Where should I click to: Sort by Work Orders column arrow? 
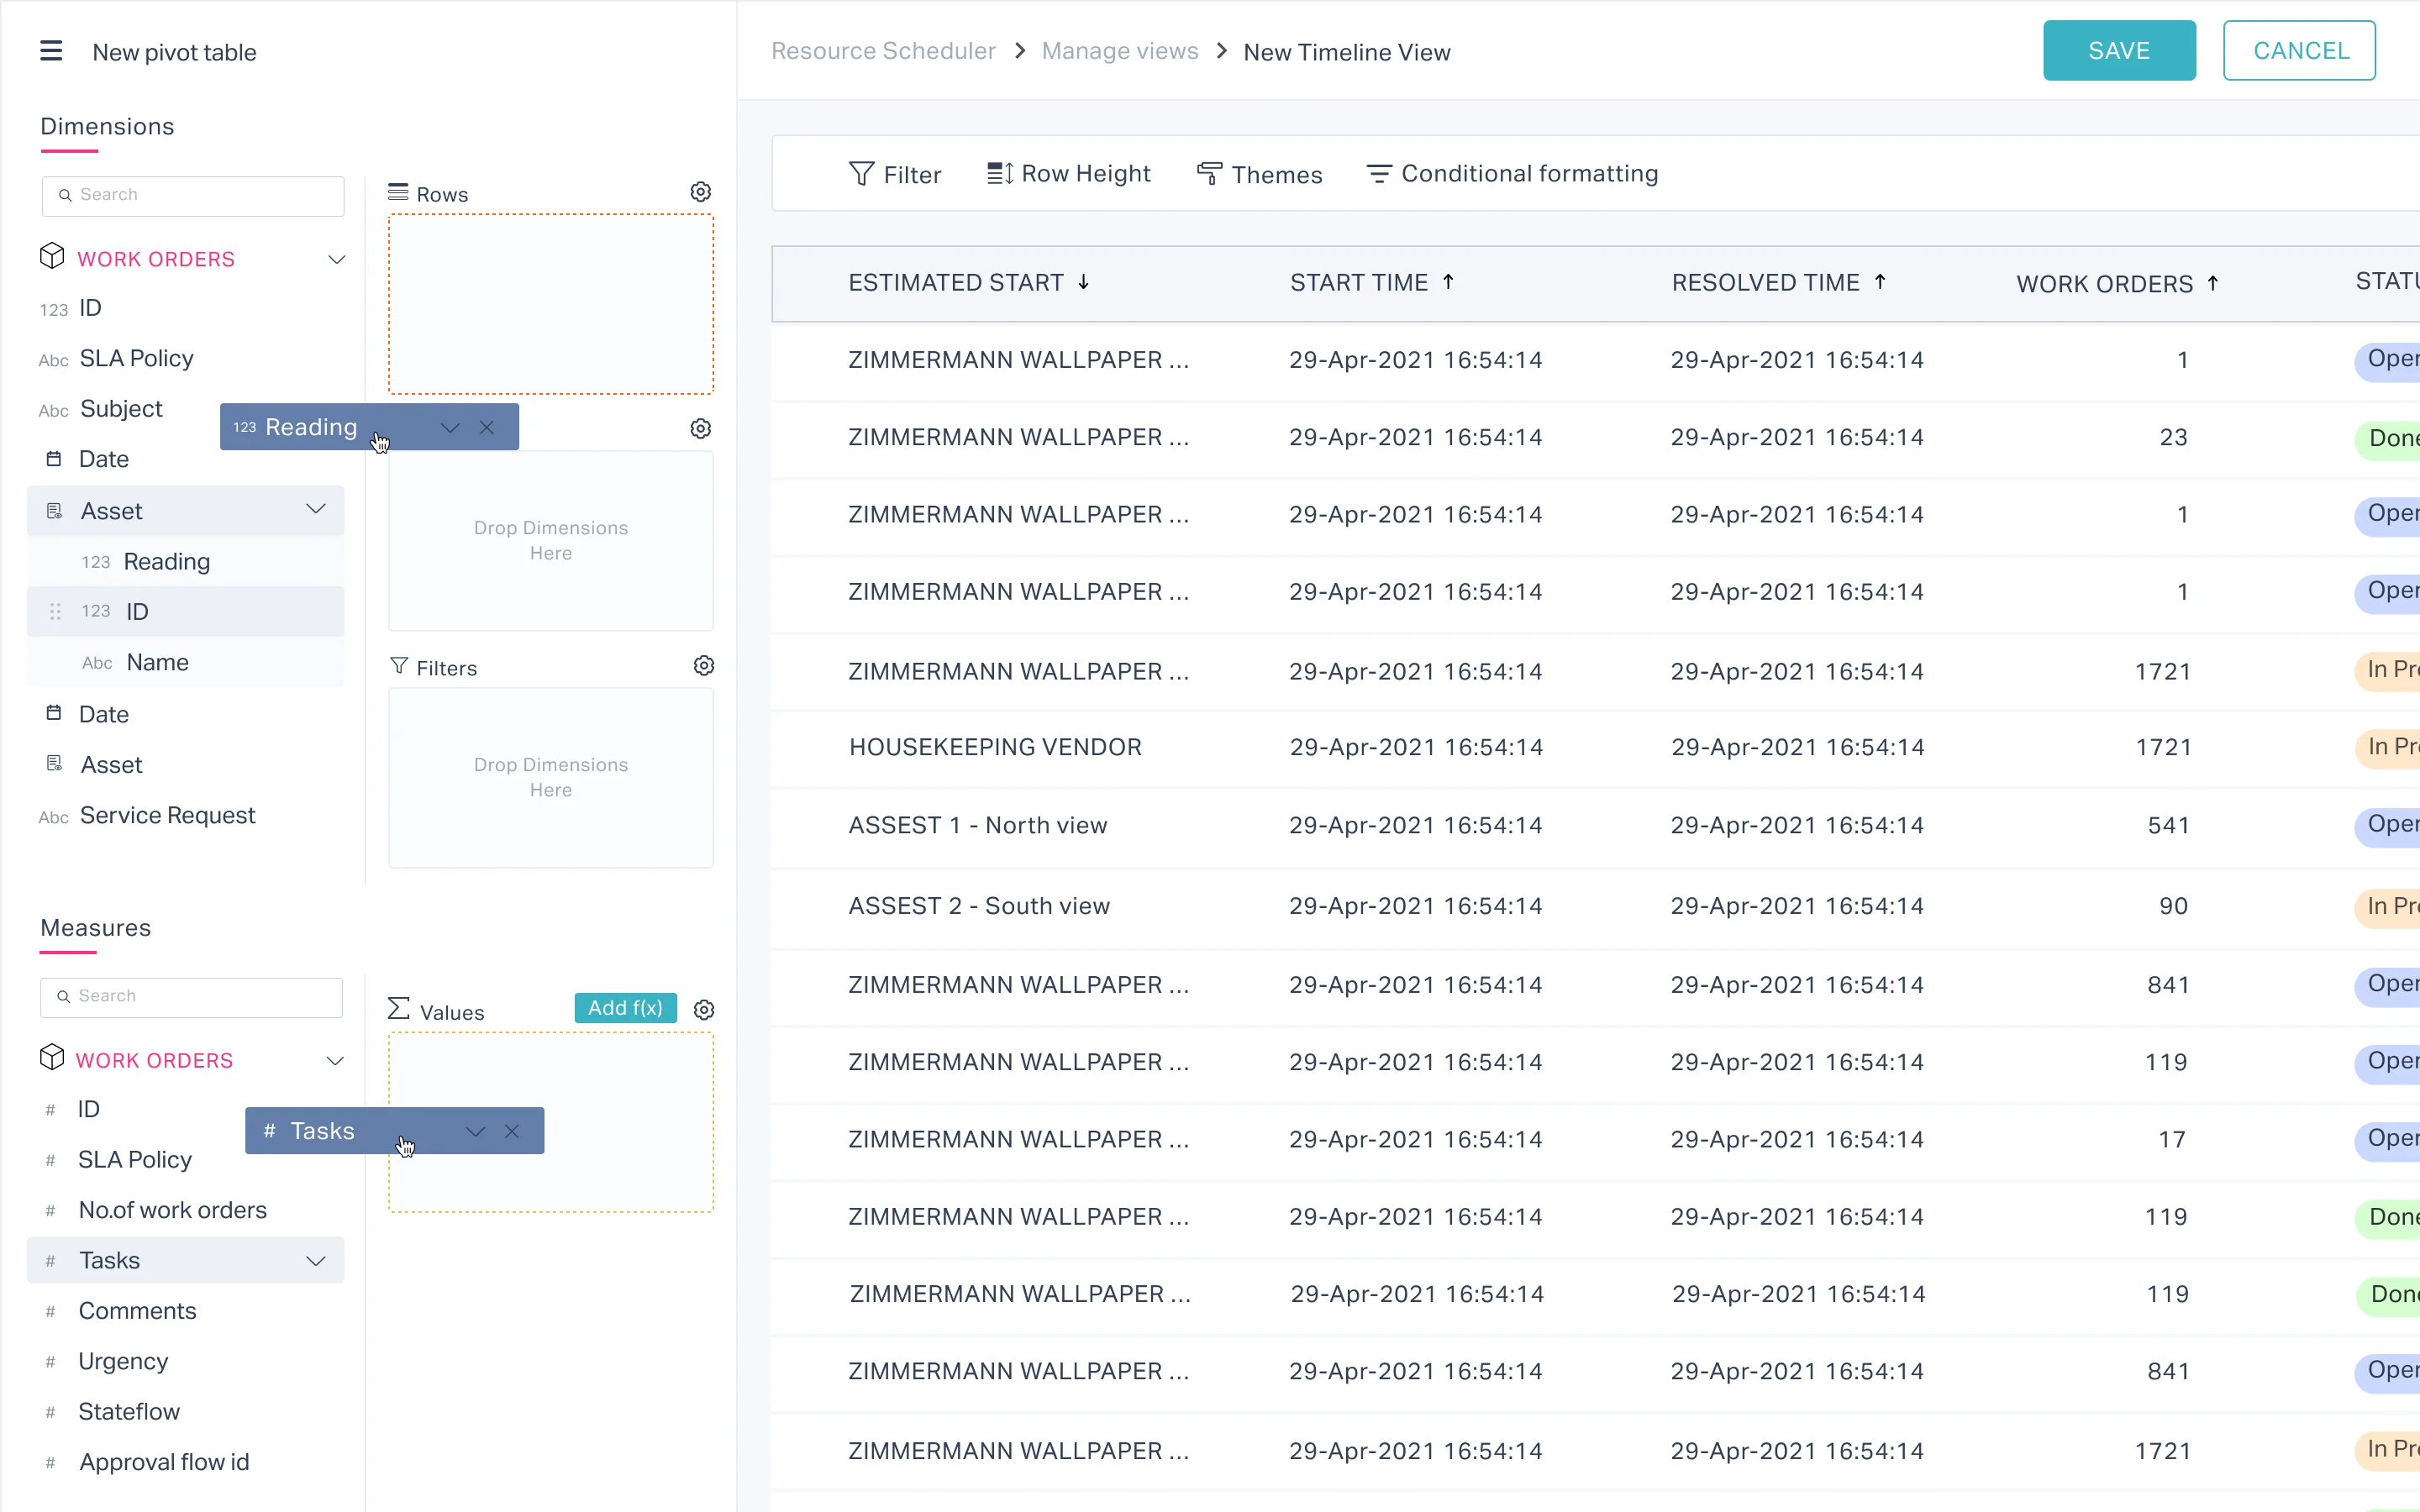2213,284
